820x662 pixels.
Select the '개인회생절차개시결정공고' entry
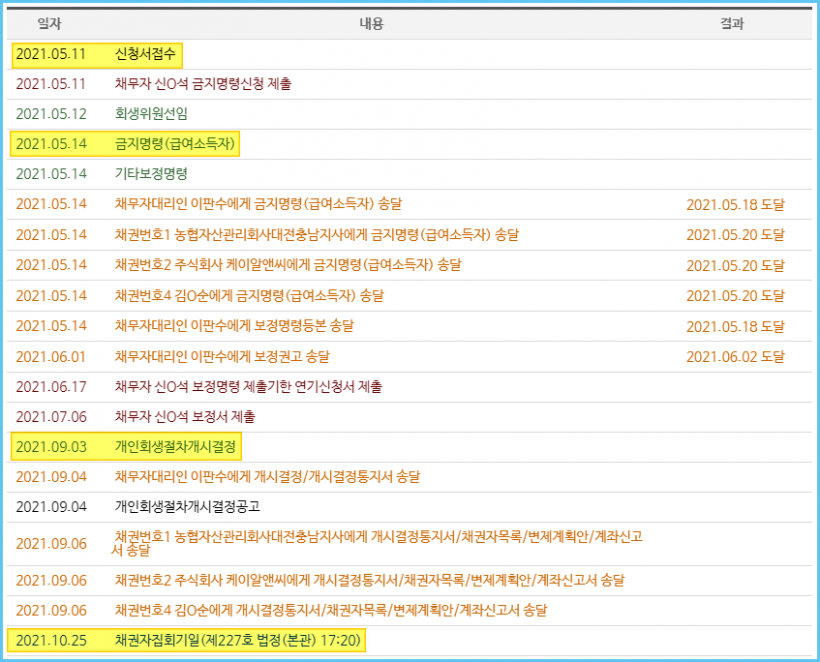click(187, 506)
